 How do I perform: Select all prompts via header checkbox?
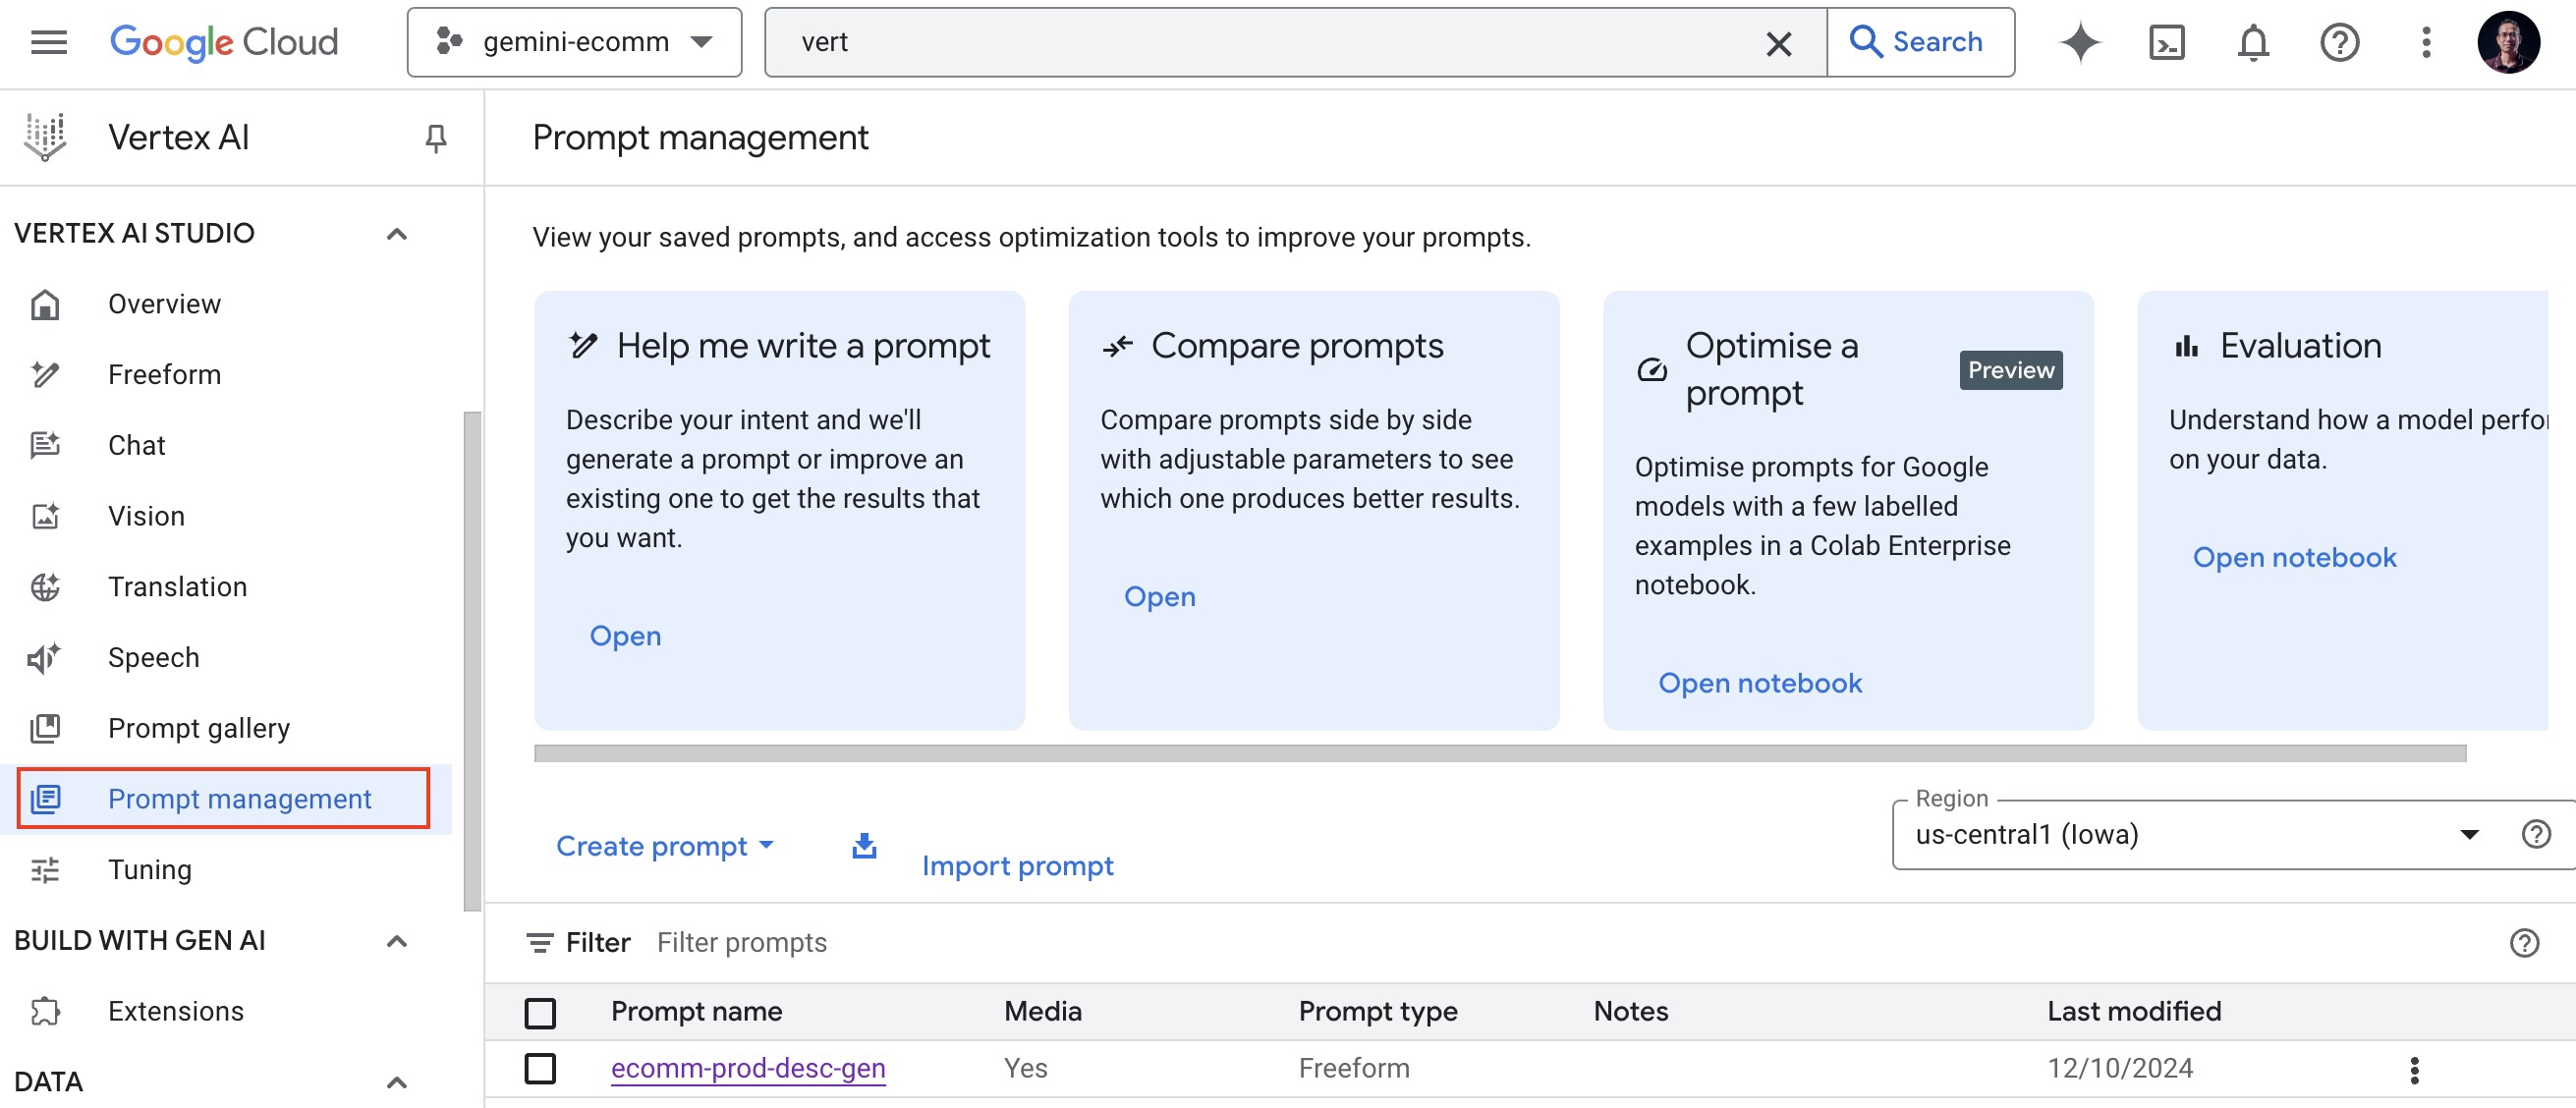coord(541,1012)
